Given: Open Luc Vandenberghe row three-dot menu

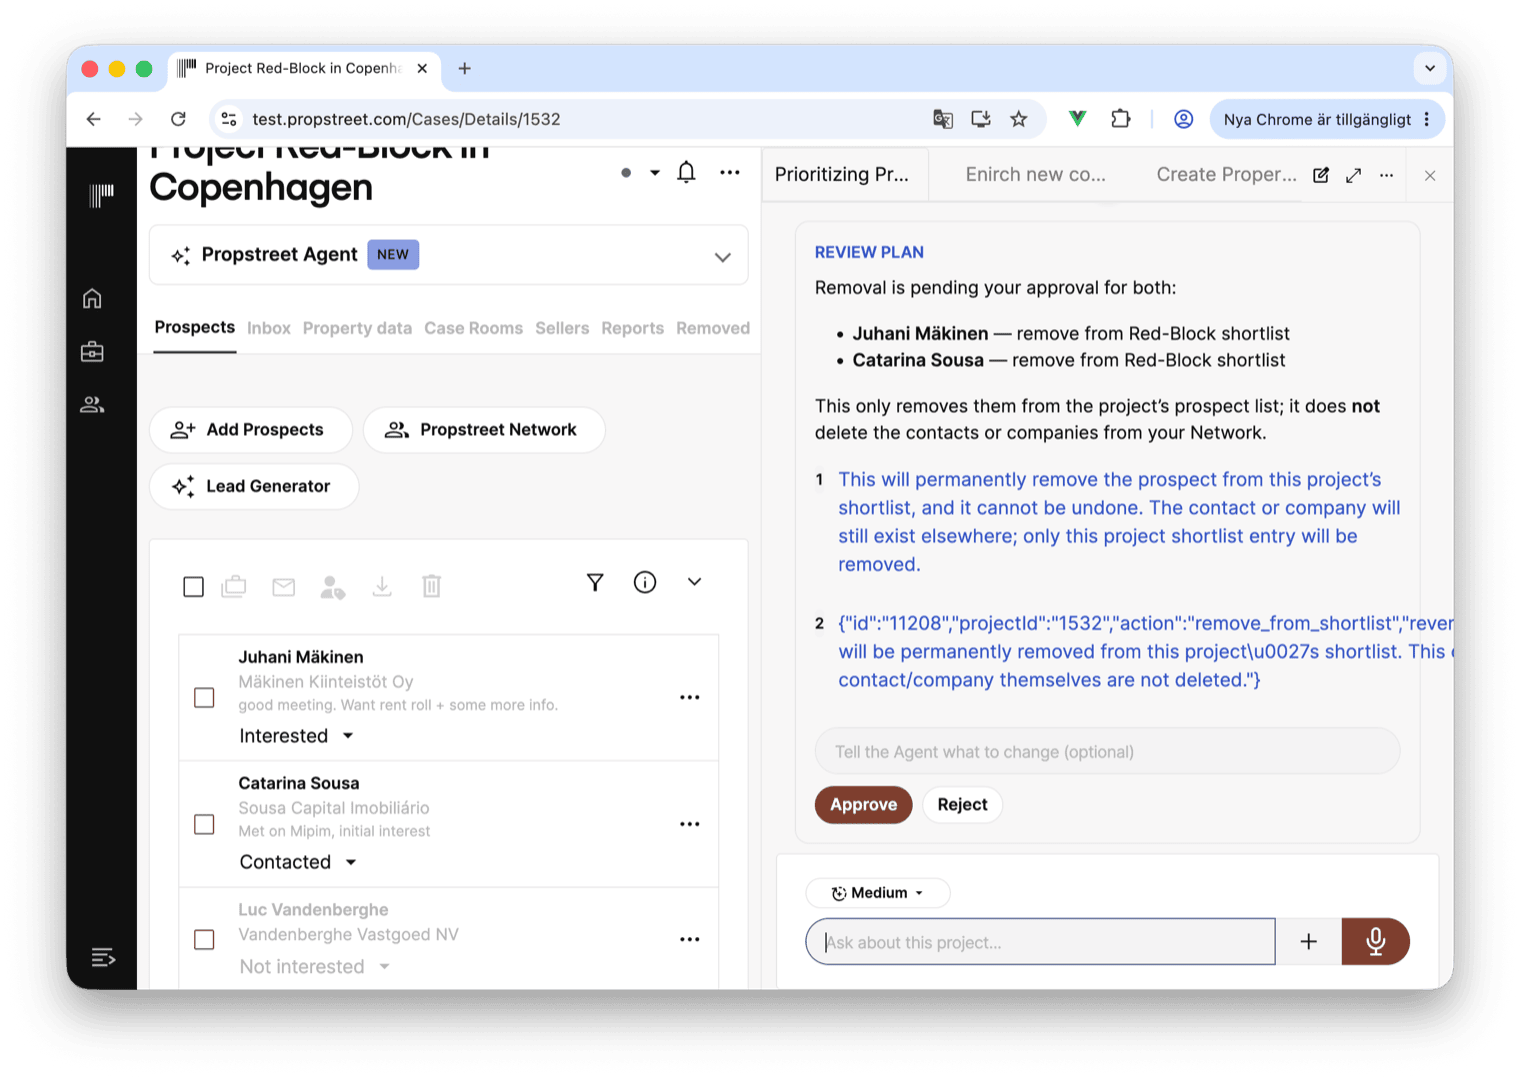Looking at the screenshot, I should click(690, 939).
